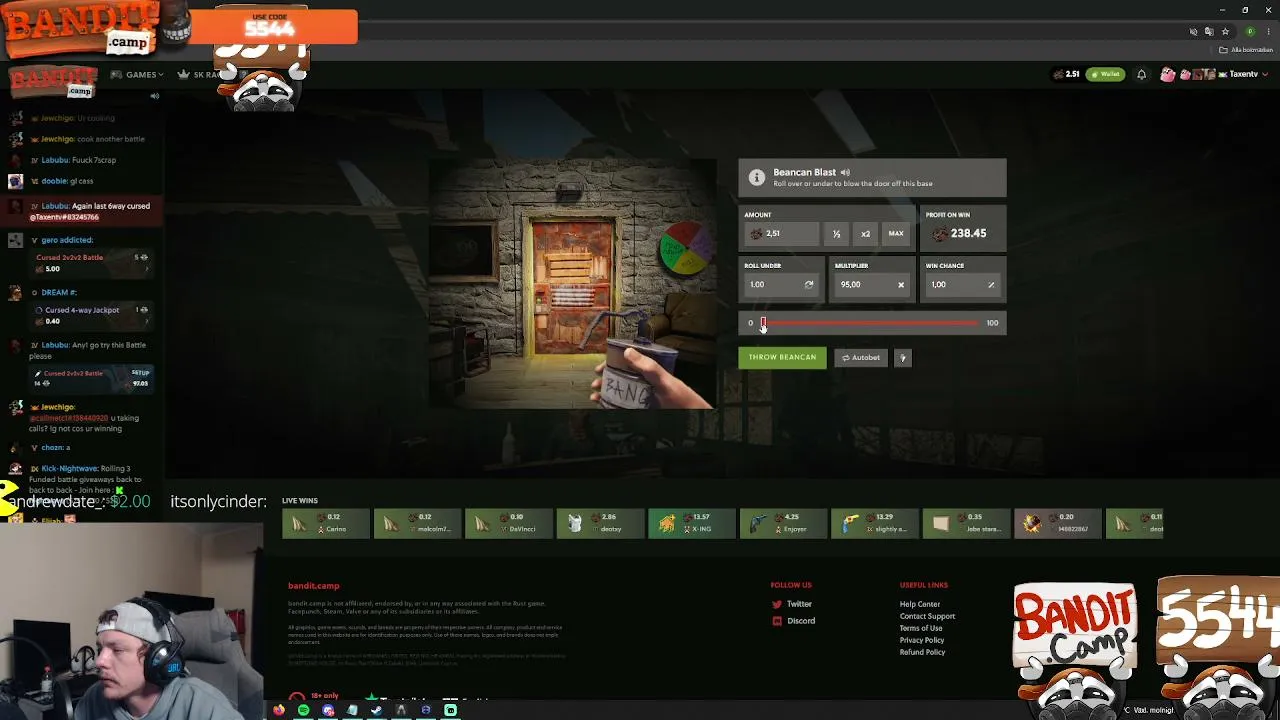This screenshot has width=1280, height=720.
Task: Click live win 13.57 by X-ING
Action: coord(691,523)
